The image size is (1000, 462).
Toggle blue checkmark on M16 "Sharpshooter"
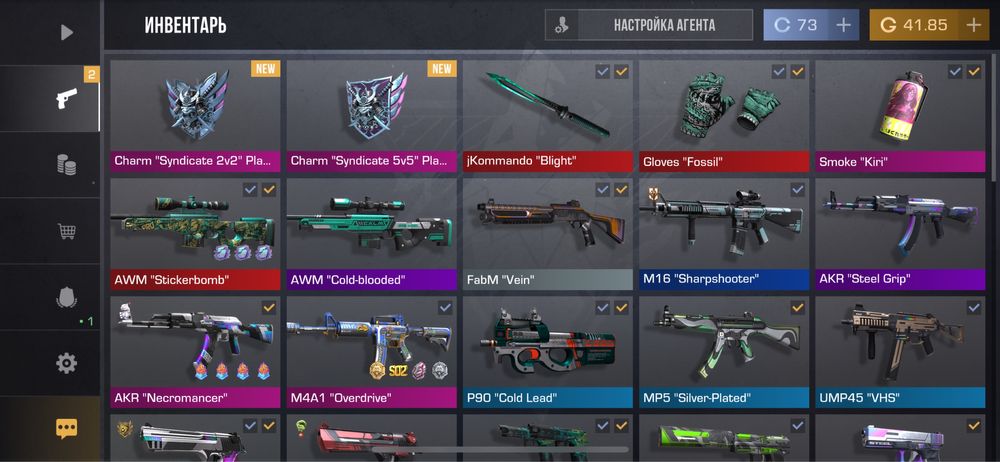coord(798,190)
